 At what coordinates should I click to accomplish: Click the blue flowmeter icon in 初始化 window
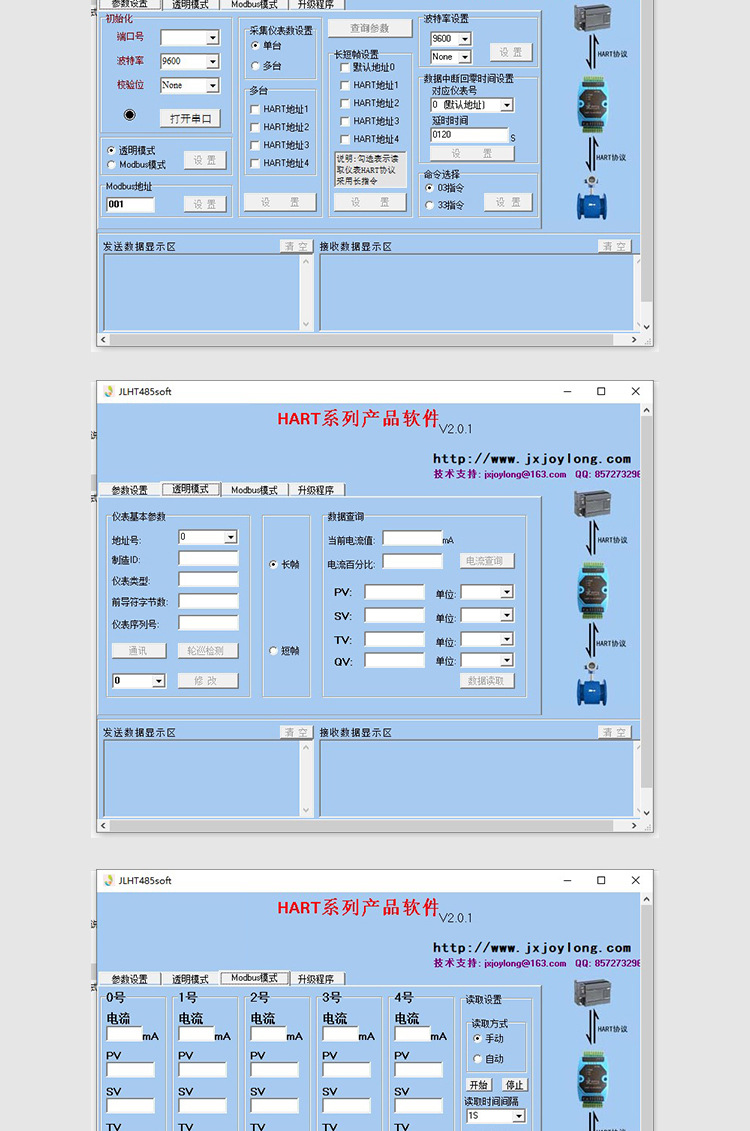click(592, 198)
